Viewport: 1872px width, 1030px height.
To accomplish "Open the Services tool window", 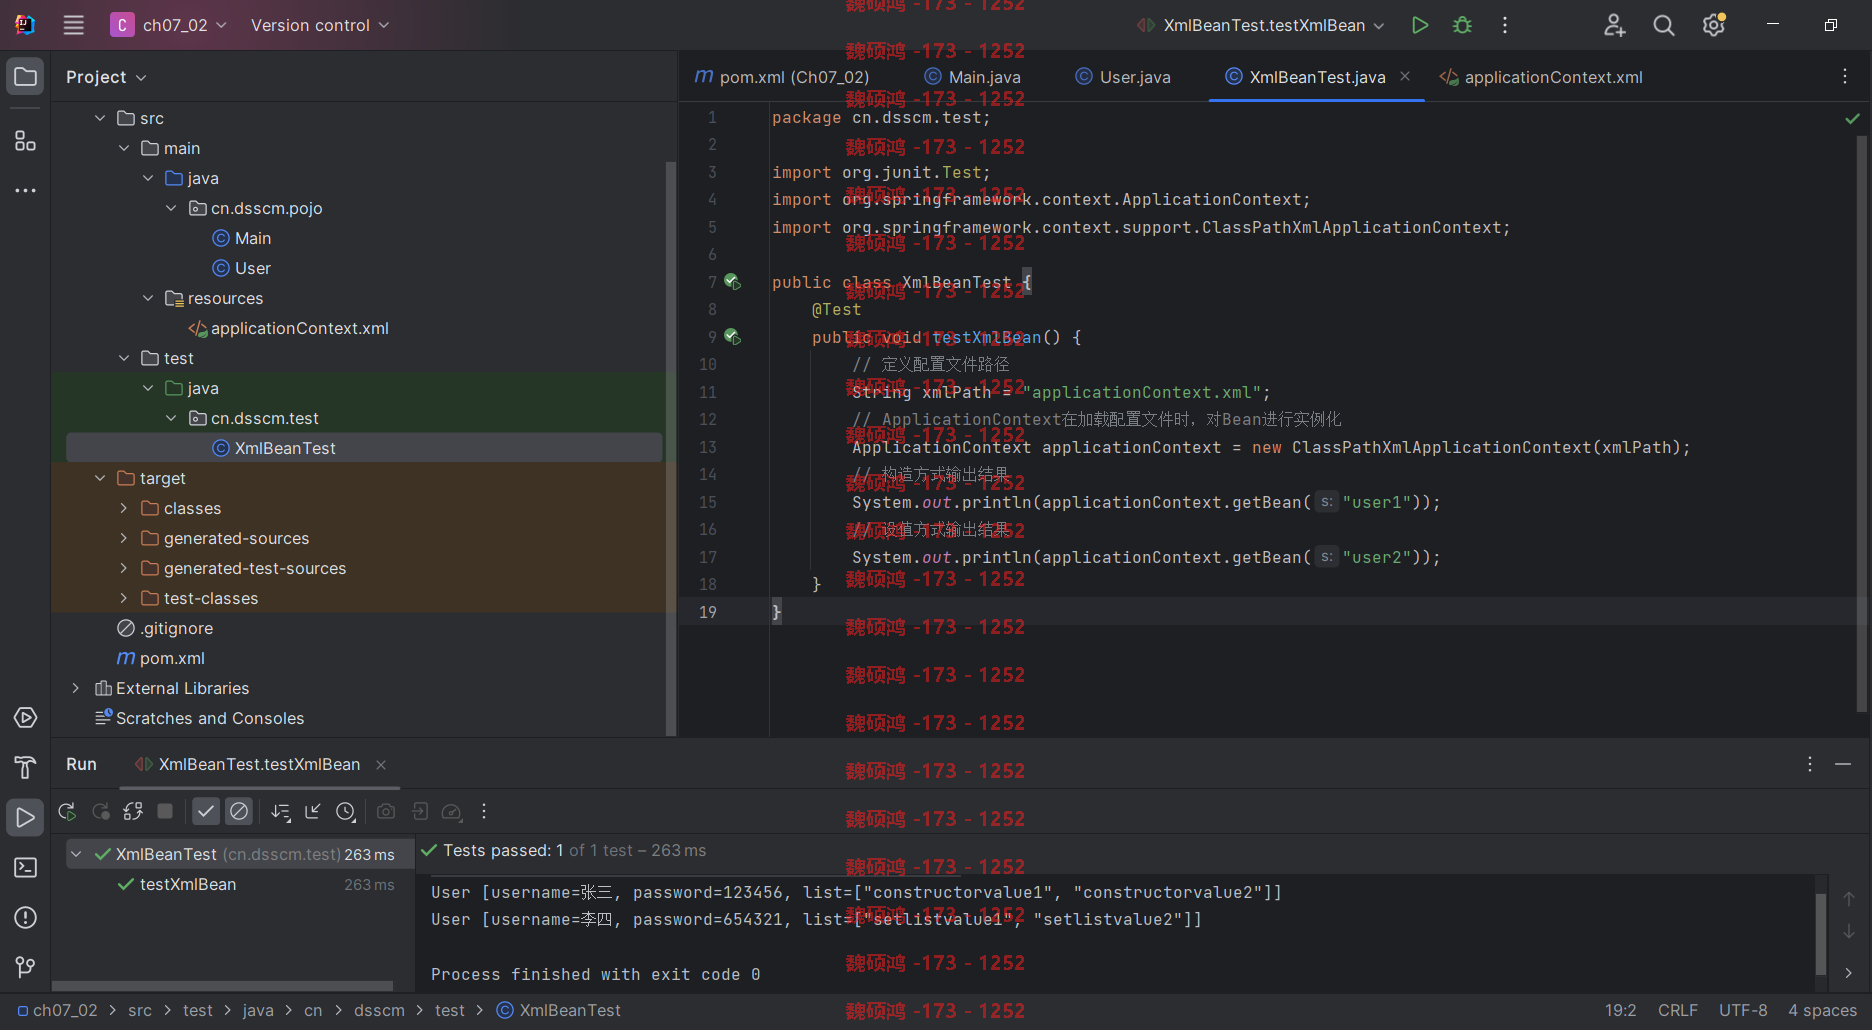I will click(x=25, y=718).
